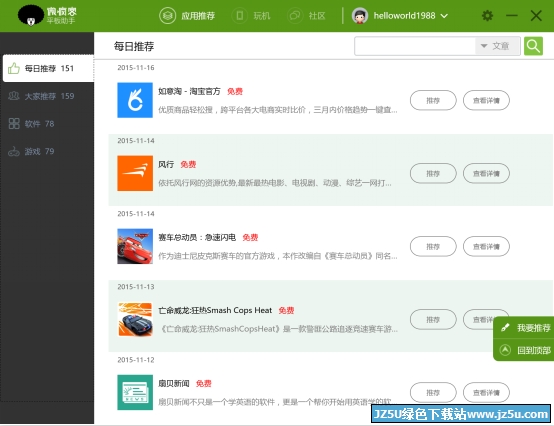Select 每日推荐 151 in the sidebar
The image size is (554, 426).
[48, 68]
